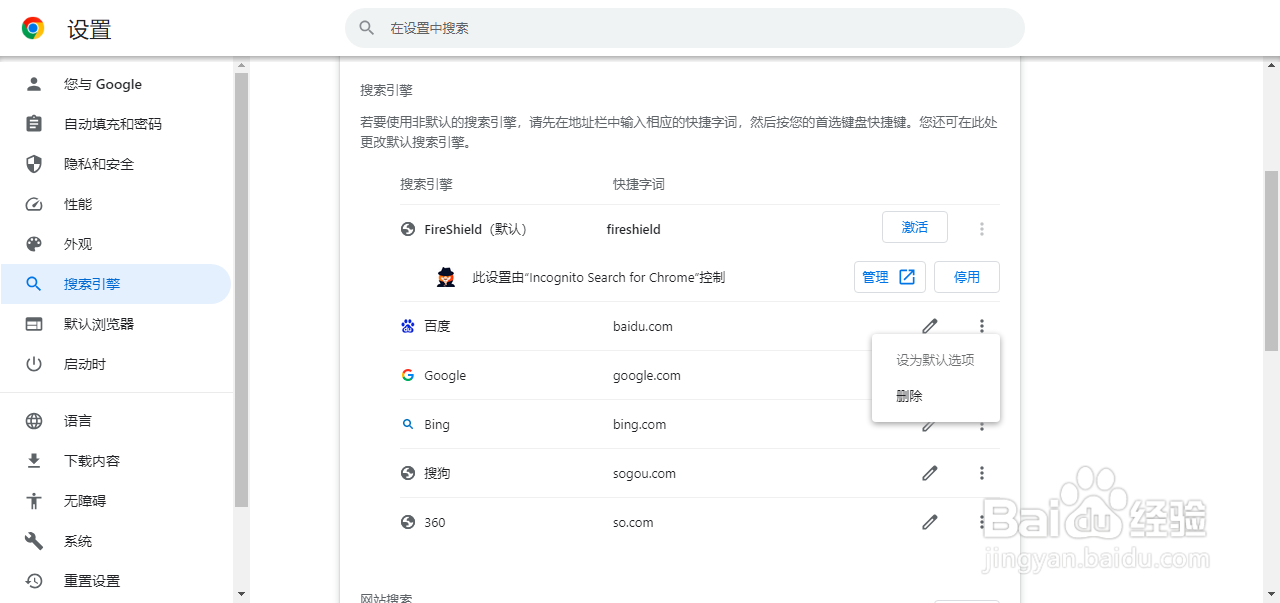Click the FireShield globe favicon

tap(408, 229)
